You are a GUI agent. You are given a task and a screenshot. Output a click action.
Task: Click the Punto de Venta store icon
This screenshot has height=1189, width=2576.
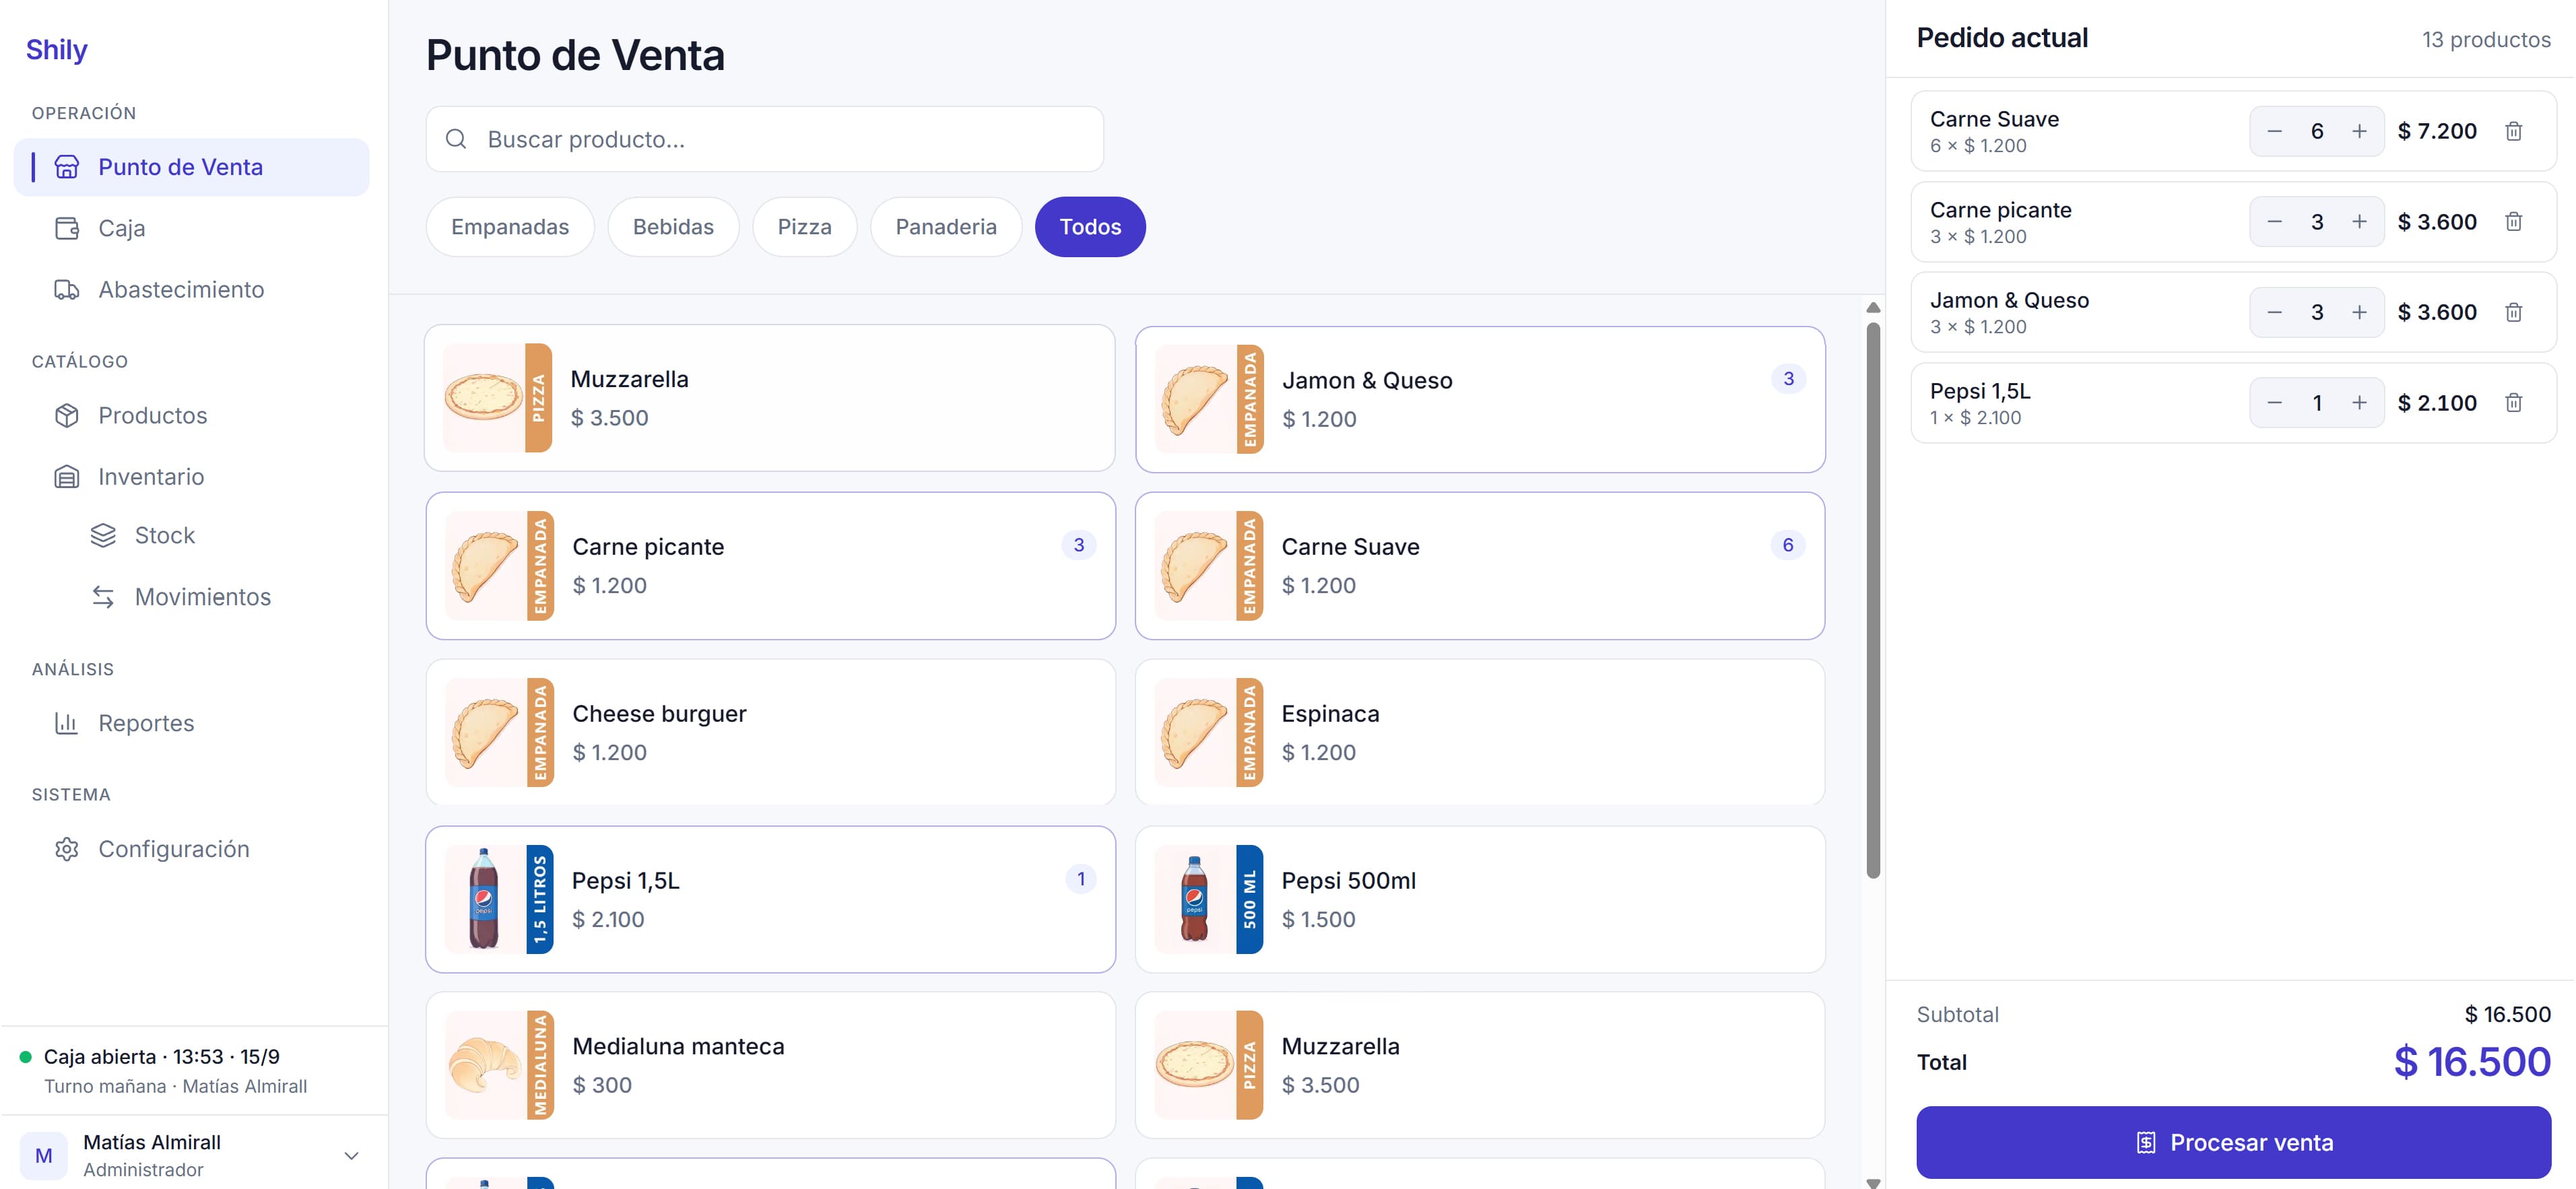(66, 167)
